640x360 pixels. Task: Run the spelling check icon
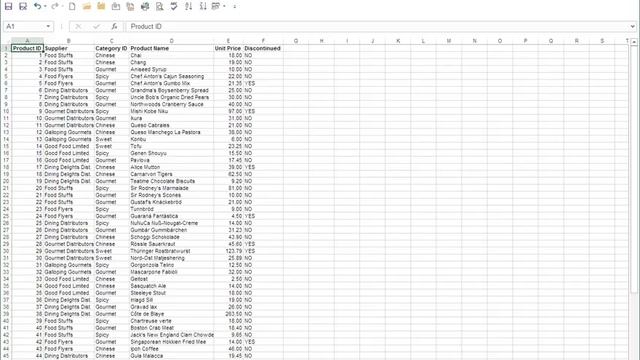pyautogui.click(x=174, y=7)
